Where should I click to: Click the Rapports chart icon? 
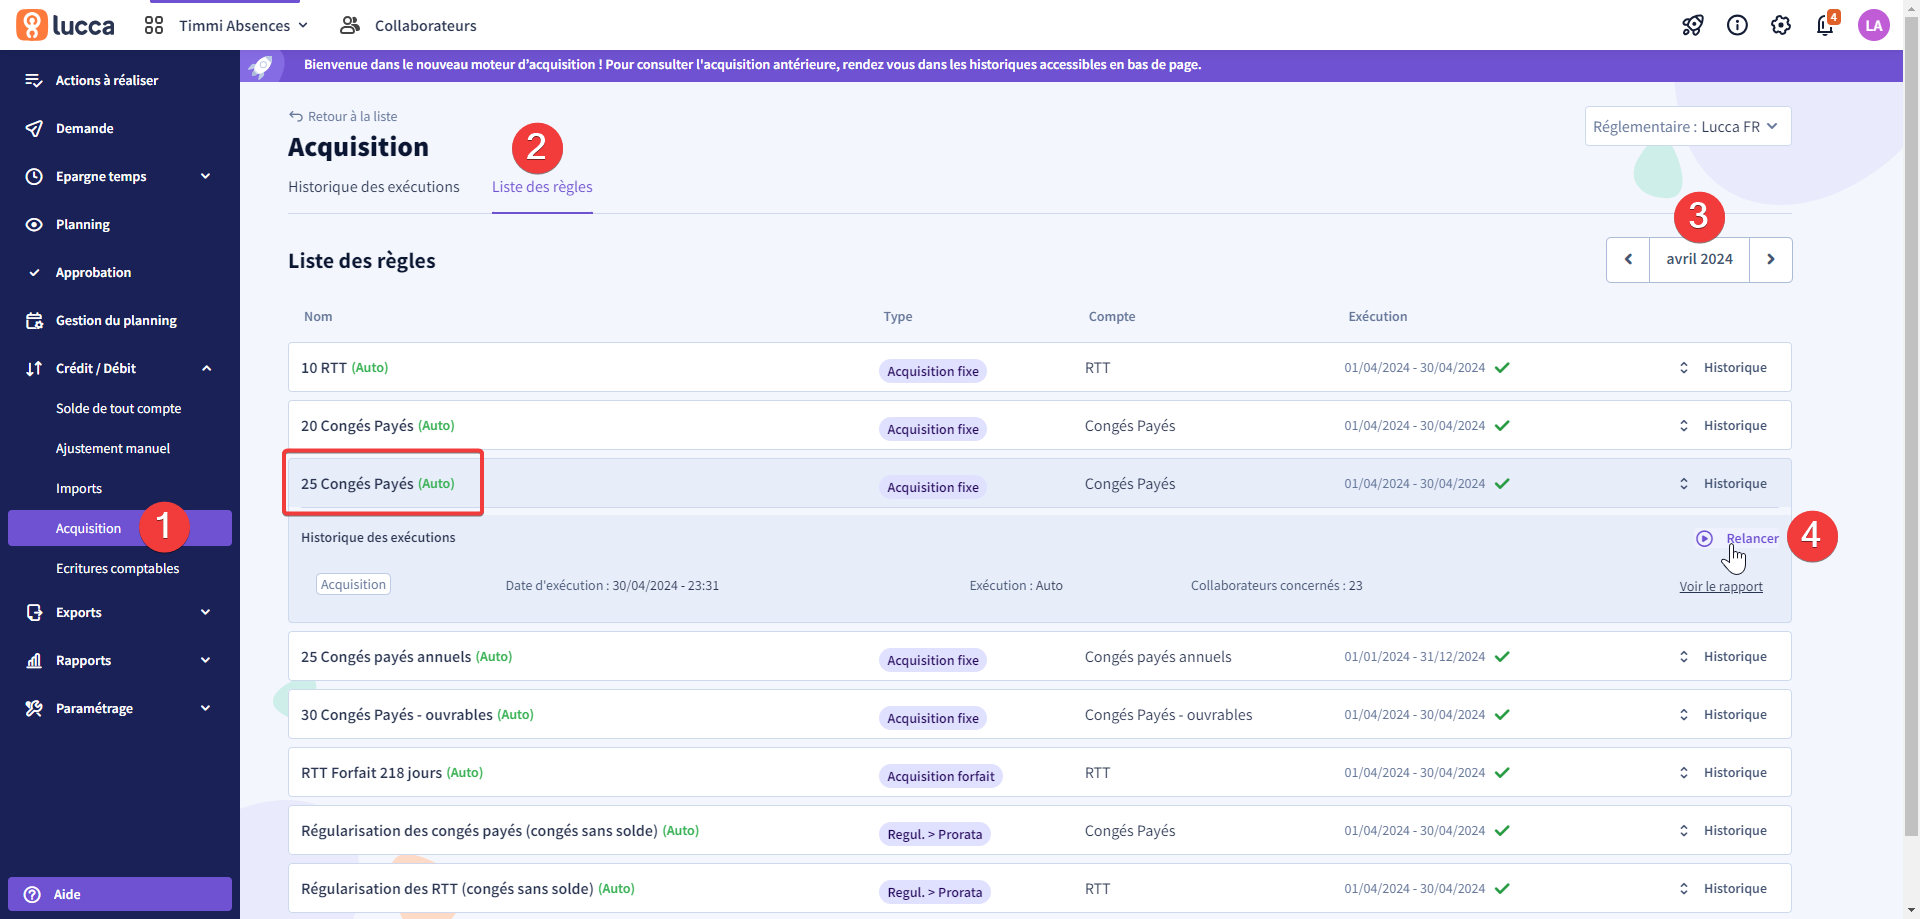34,660
